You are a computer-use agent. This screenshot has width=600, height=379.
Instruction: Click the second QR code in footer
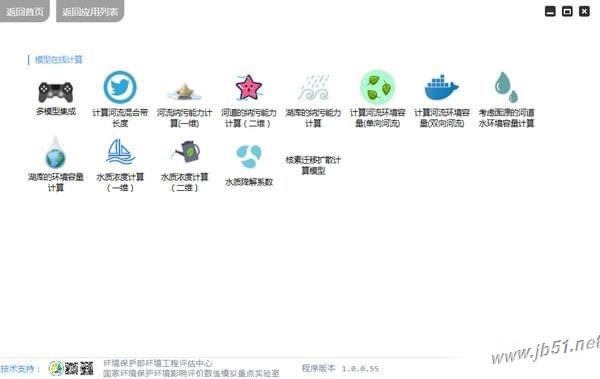[x=87, y=368]
